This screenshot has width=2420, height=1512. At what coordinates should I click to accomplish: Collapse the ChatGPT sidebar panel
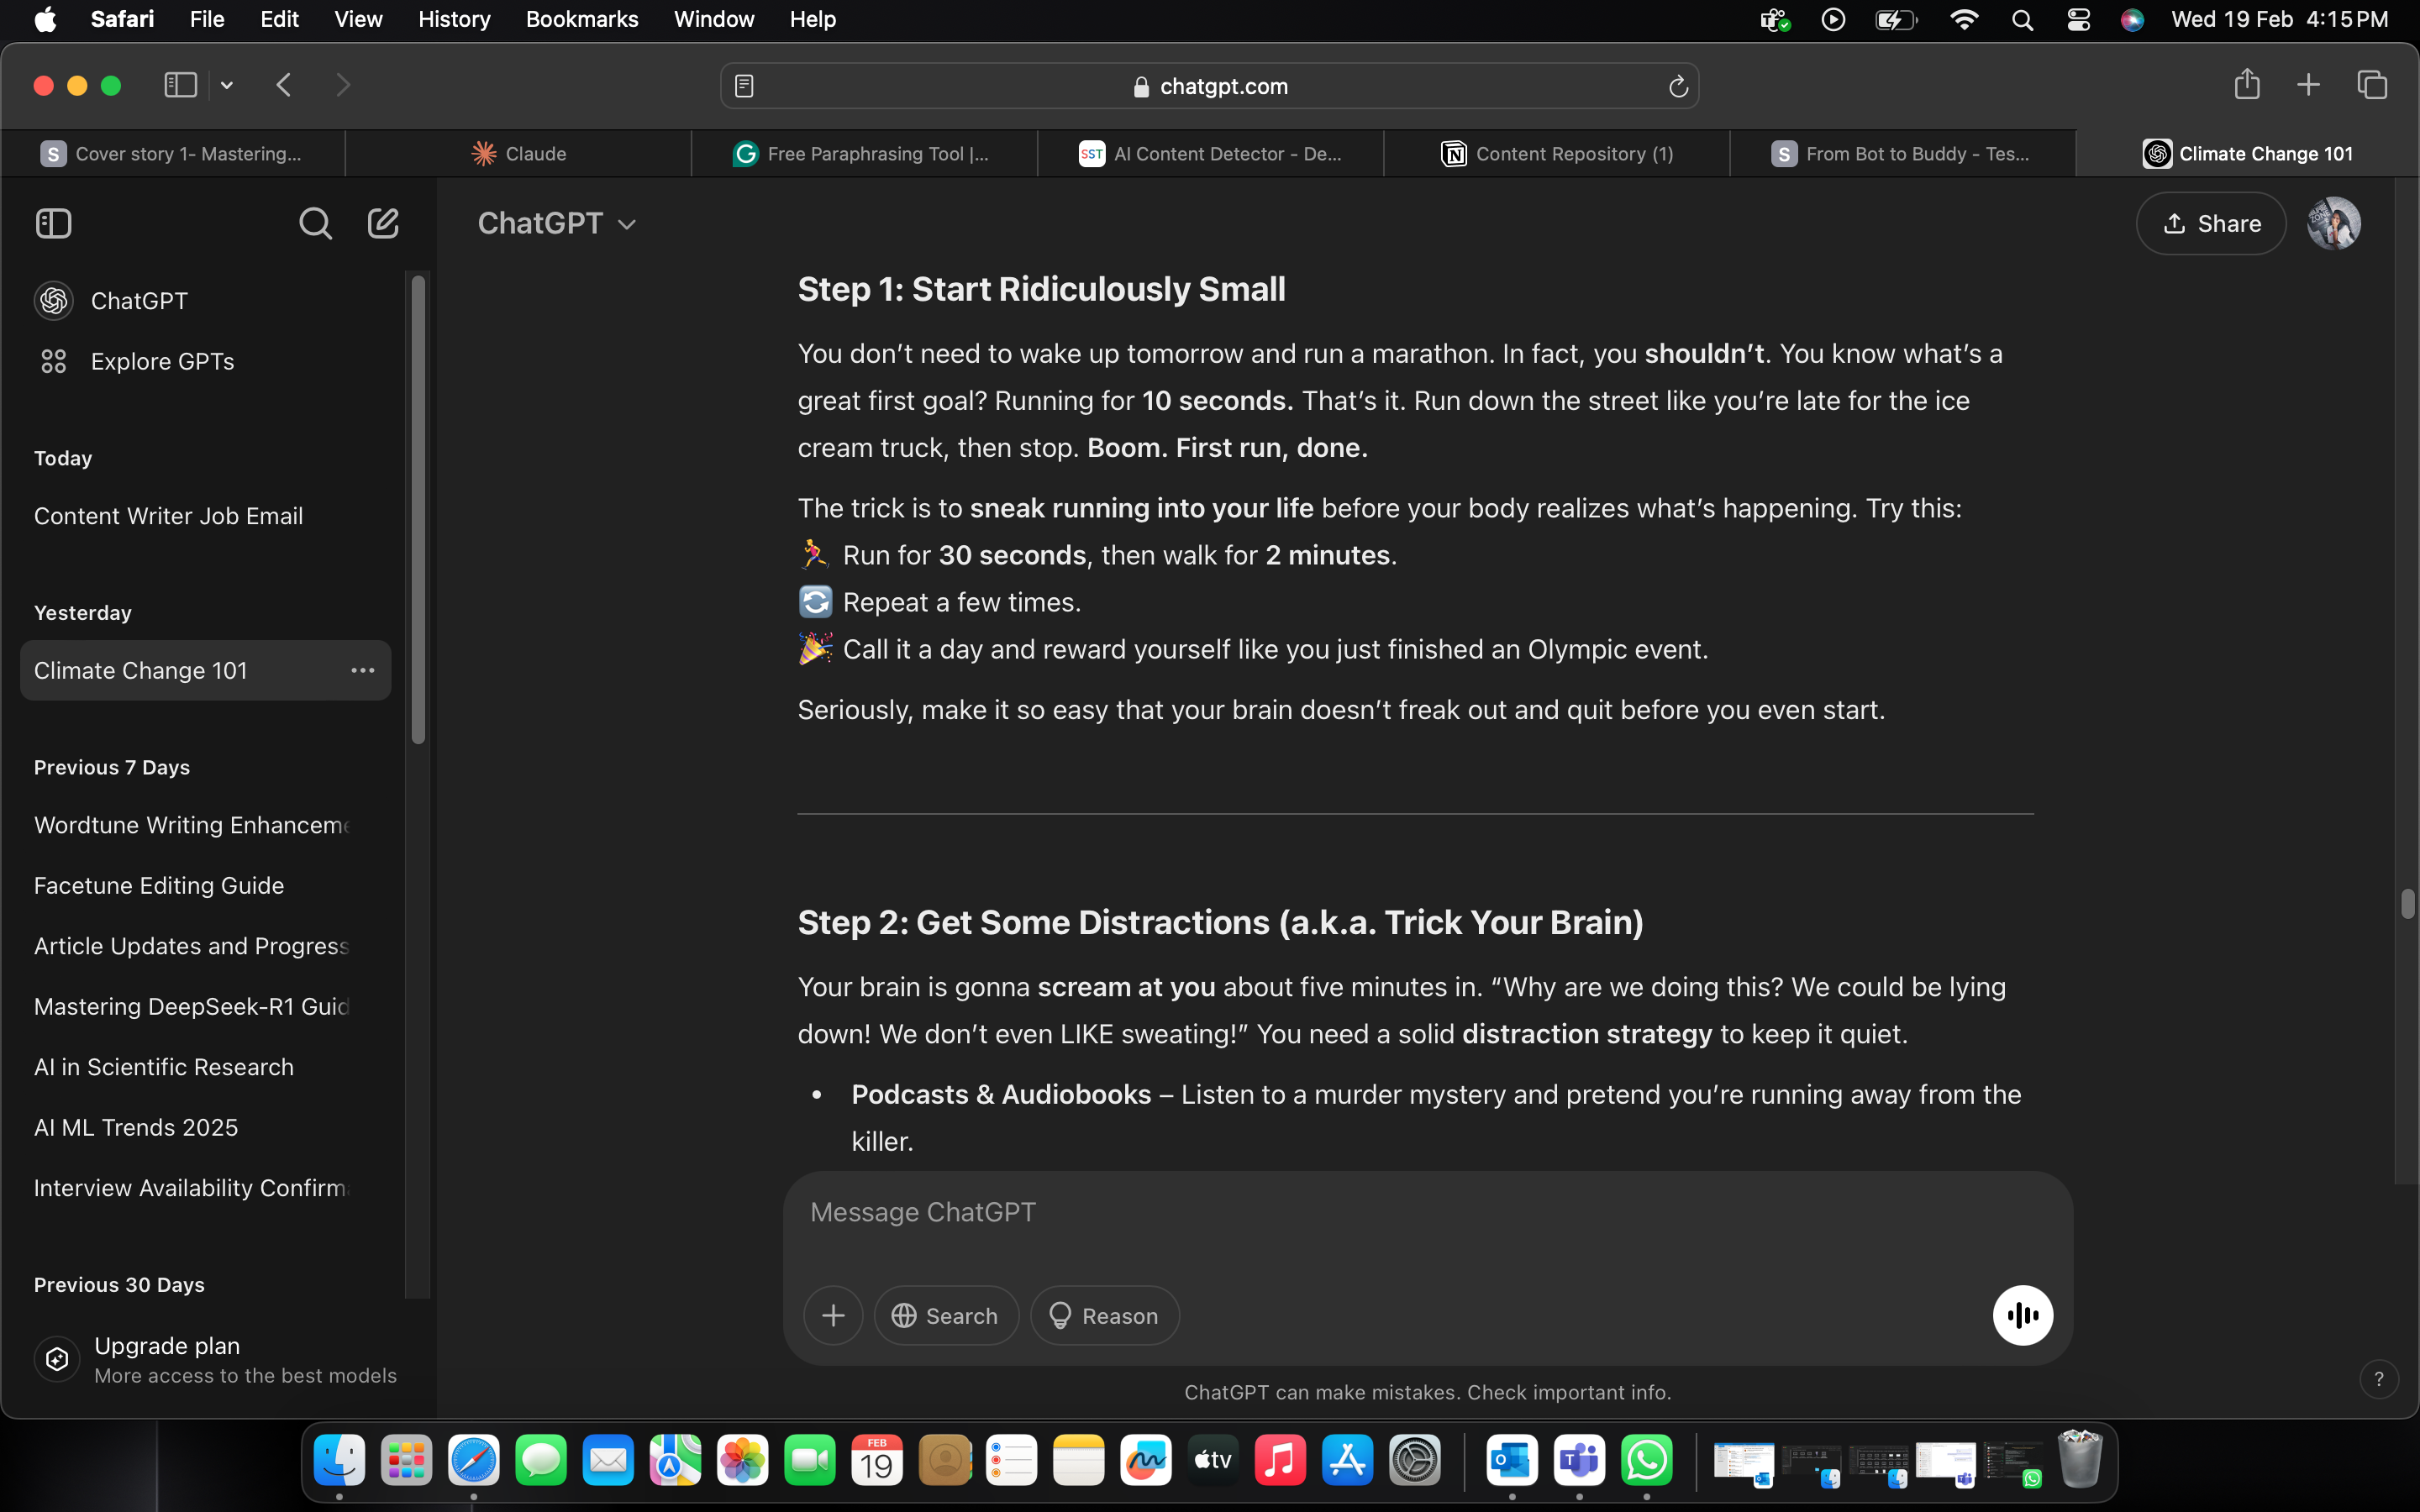coord(53,223)
